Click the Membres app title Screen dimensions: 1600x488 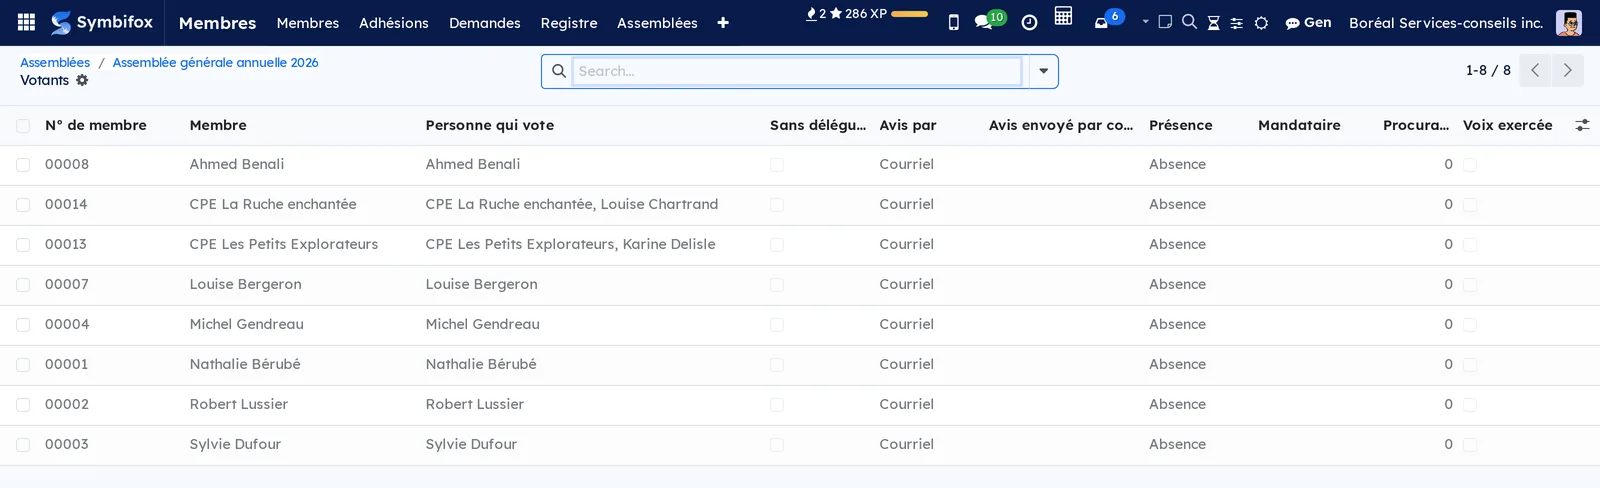tap(217, 23)
